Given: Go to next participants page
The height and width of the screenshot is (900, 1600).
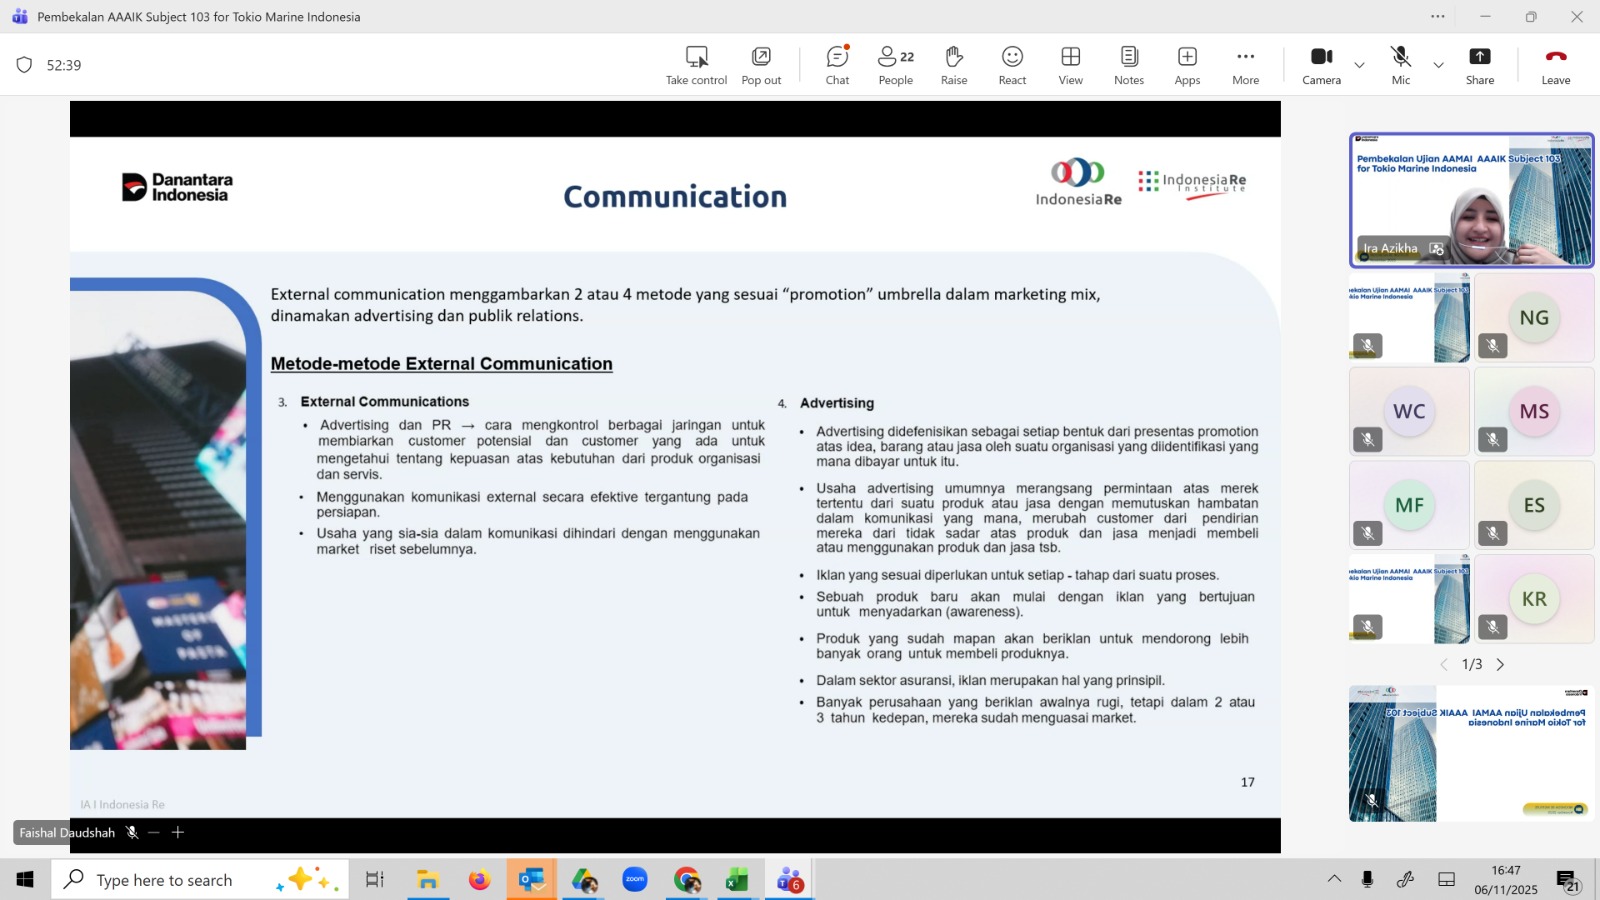Looking at the screenshot, I should [x=1500, y=665].
